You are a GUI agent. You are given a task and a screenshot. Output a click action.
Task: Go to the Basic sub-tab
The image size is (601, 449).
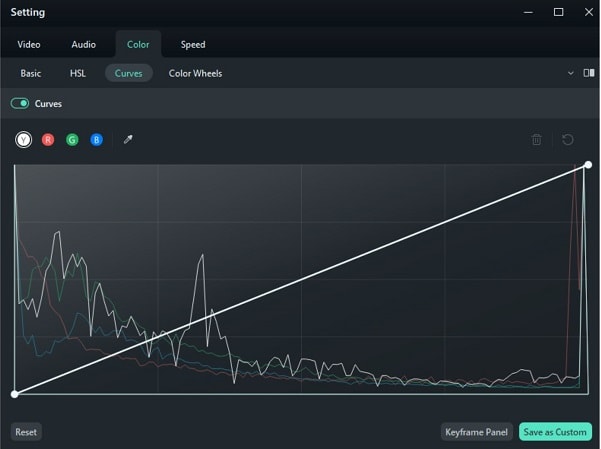[31, 73]
